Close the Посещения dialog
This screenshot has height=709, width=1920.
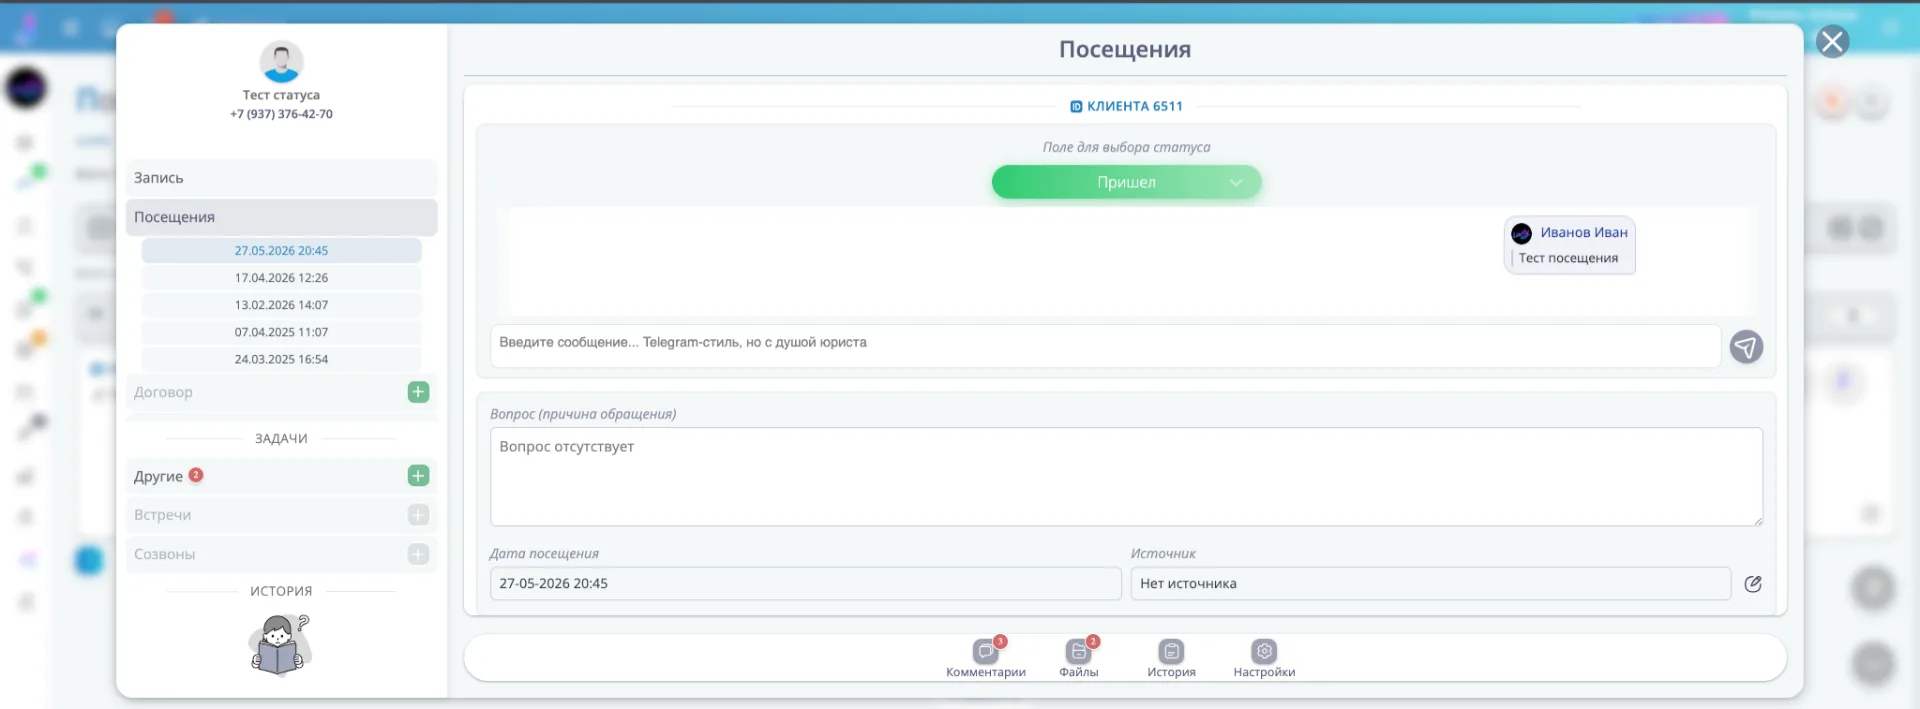tap(1832, 42)
